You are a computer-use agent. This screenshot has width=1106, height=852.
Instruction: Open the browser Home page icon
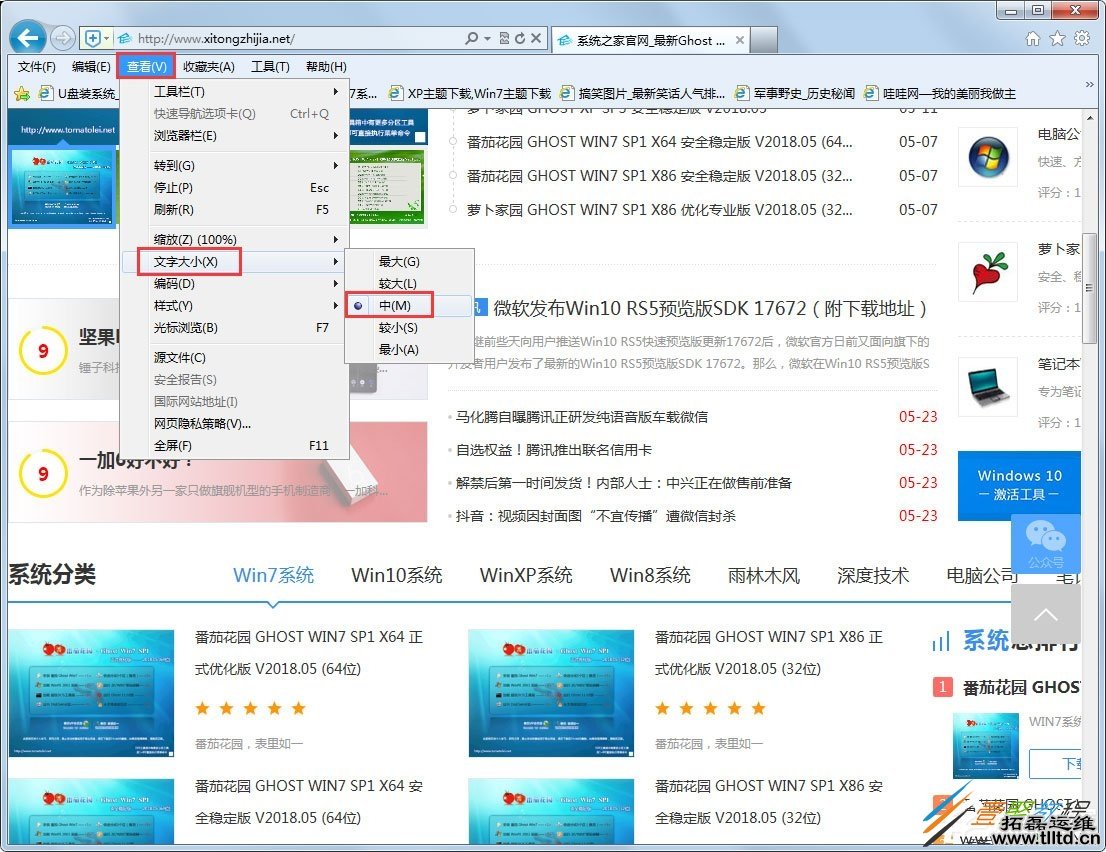pos(1033,37)
